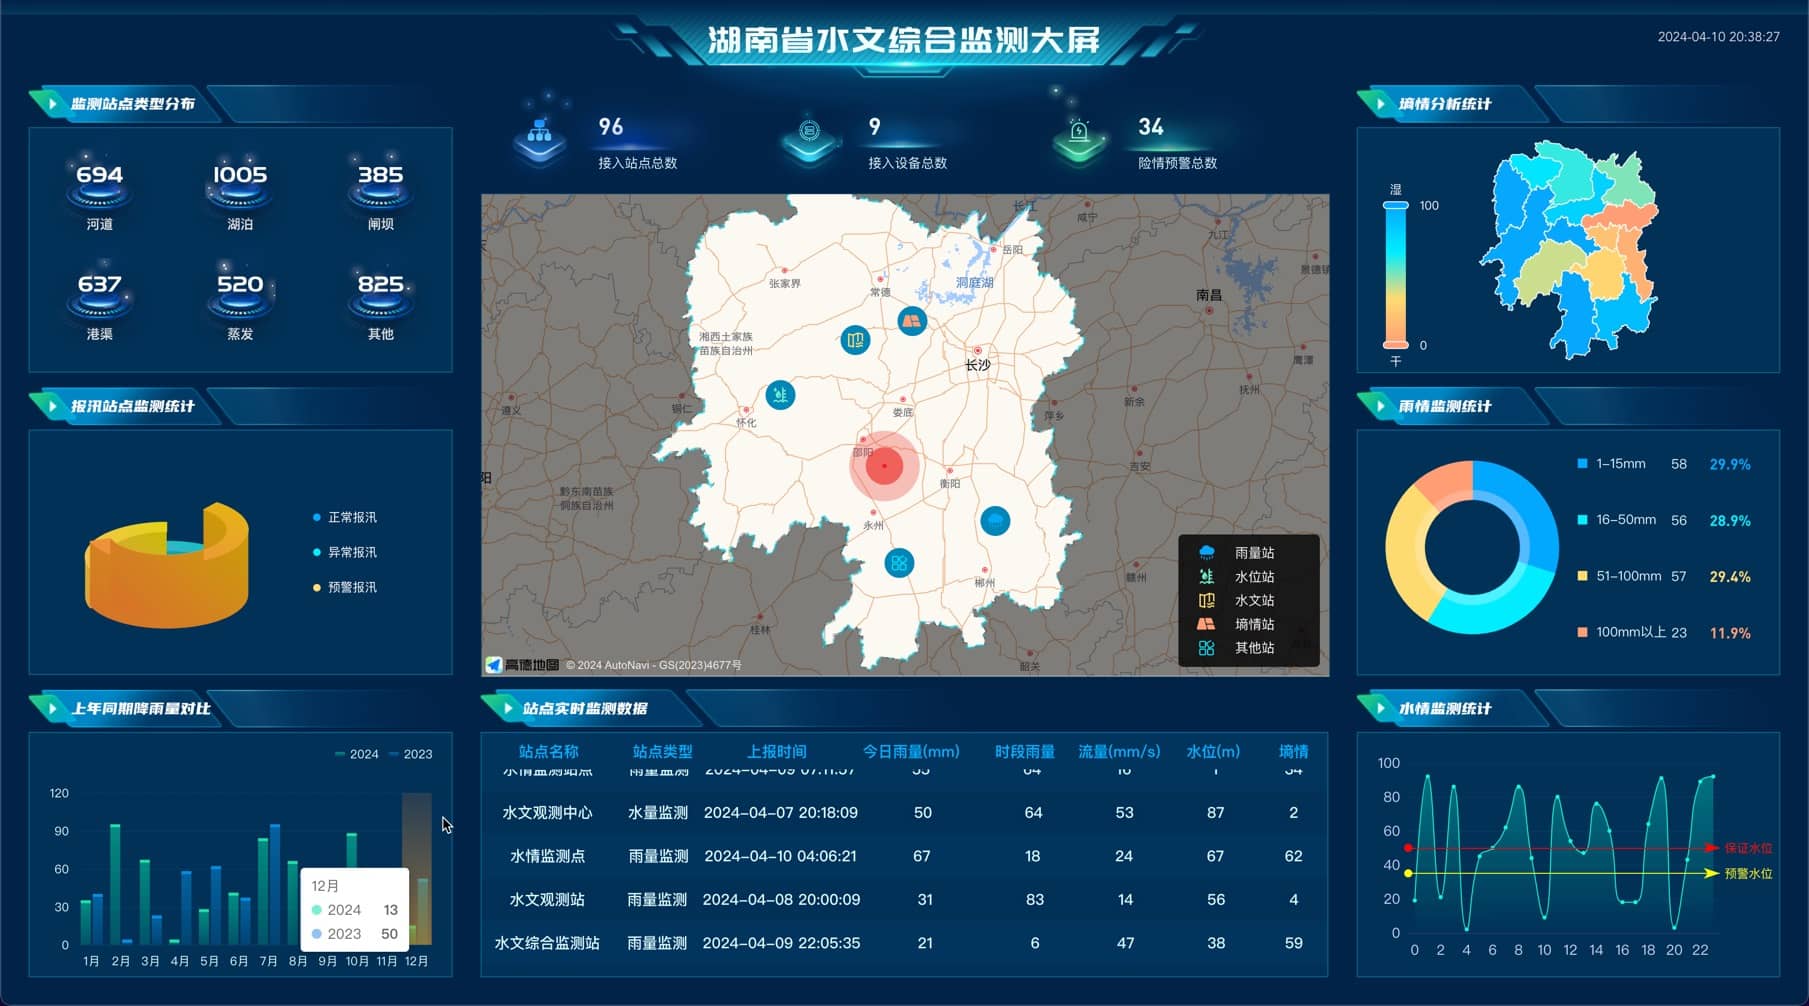Sort by the 今日雨量(mm) column header
This screenshot has width=1809, height=1006.
pos(911,751)
